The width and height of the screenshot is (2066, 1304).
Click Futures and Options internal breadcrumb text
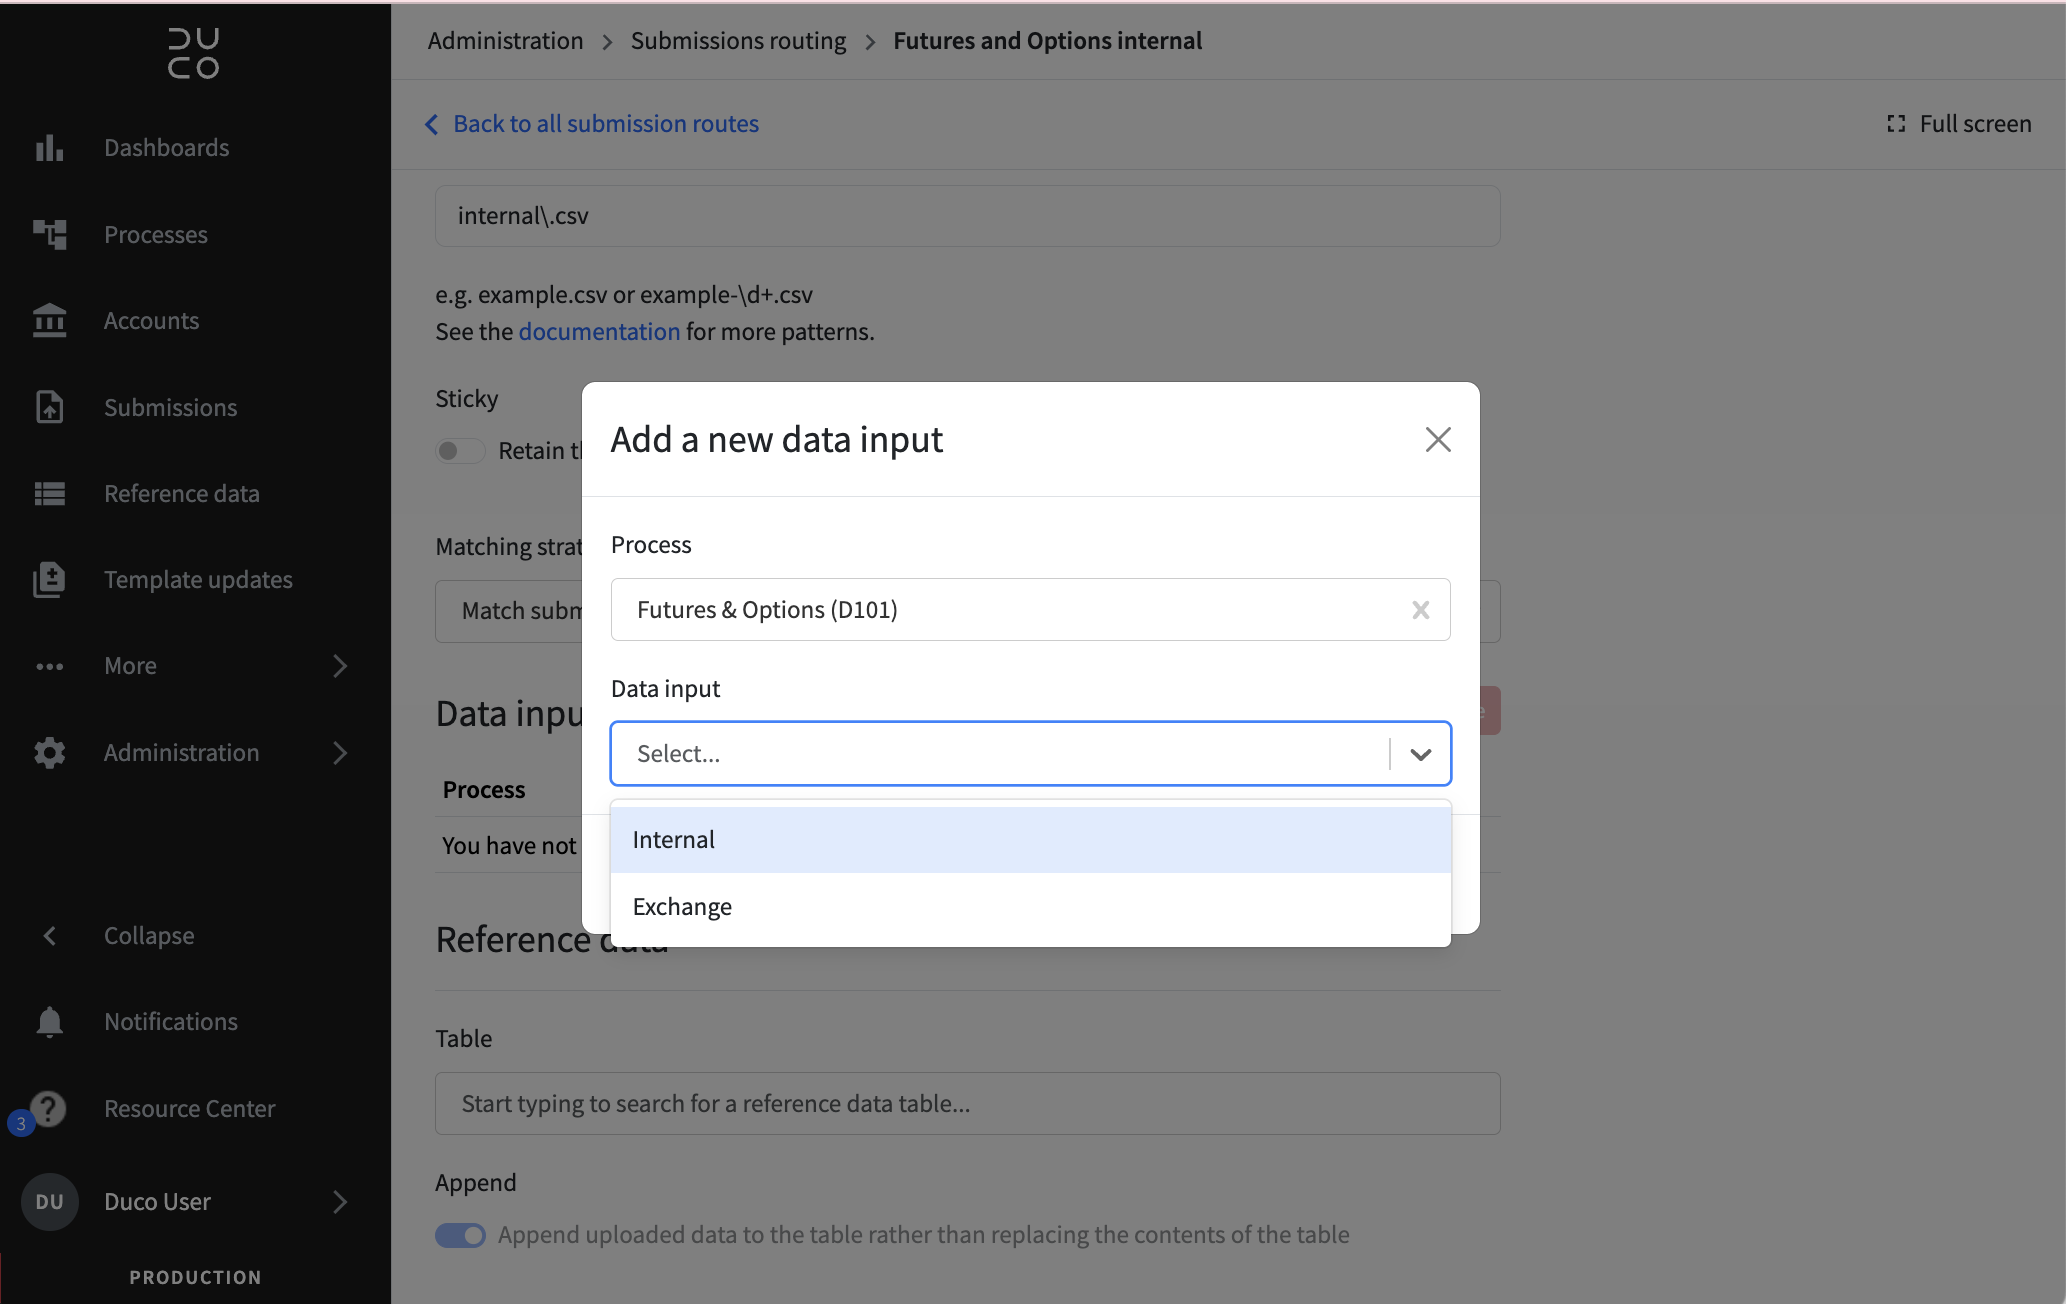pyautogui.click(x=1047, y=41)
